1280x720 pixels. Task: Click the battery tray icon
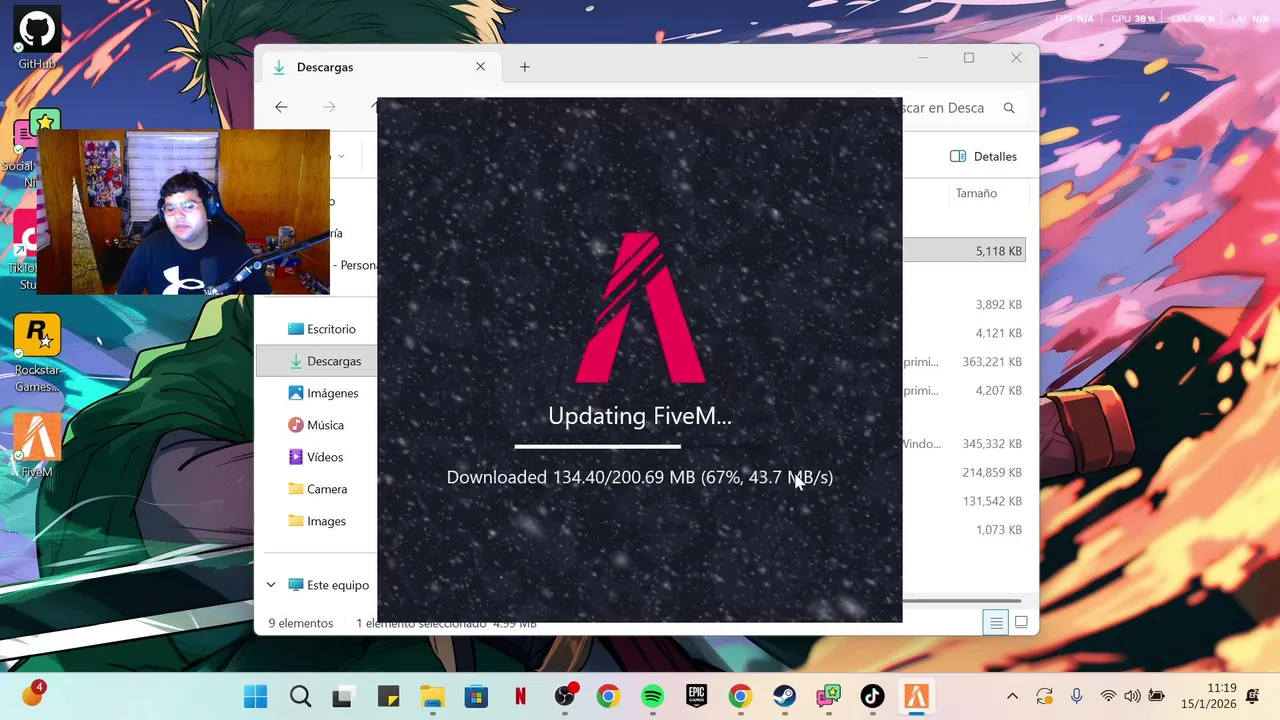pos(1157,696)
